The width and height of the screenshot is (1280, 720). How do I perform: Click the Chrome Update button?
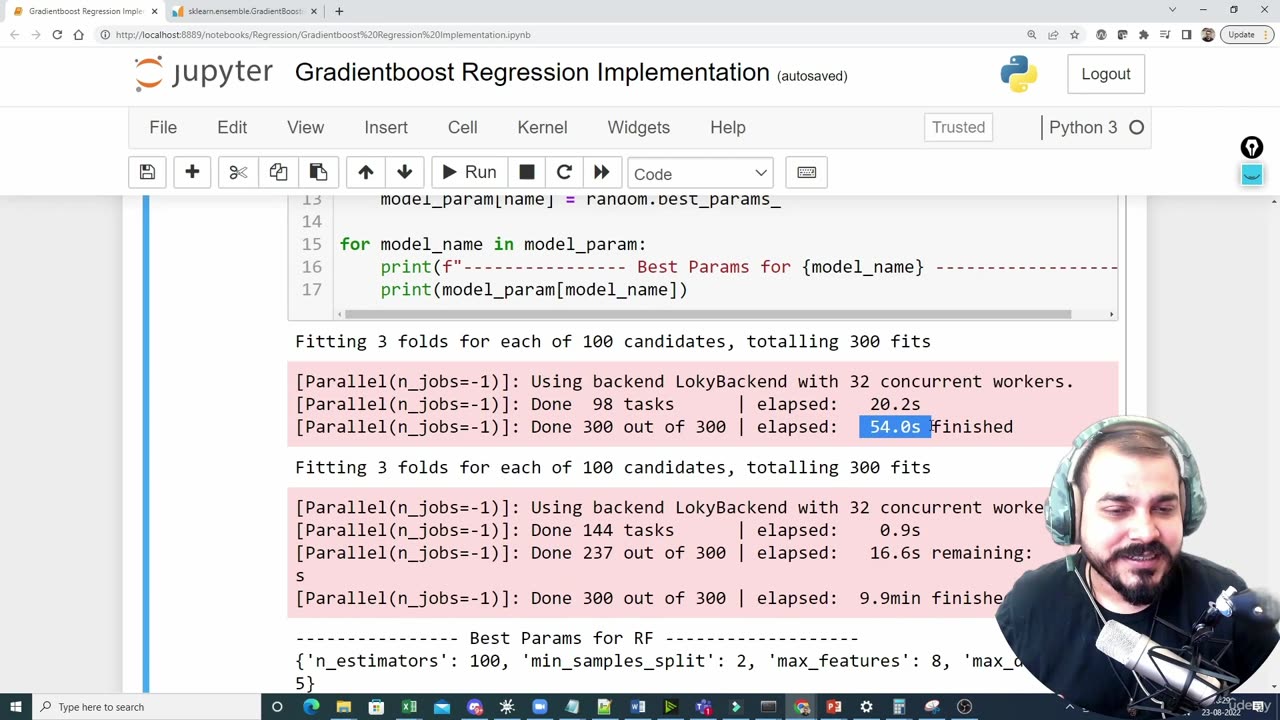click(1246, 34)
